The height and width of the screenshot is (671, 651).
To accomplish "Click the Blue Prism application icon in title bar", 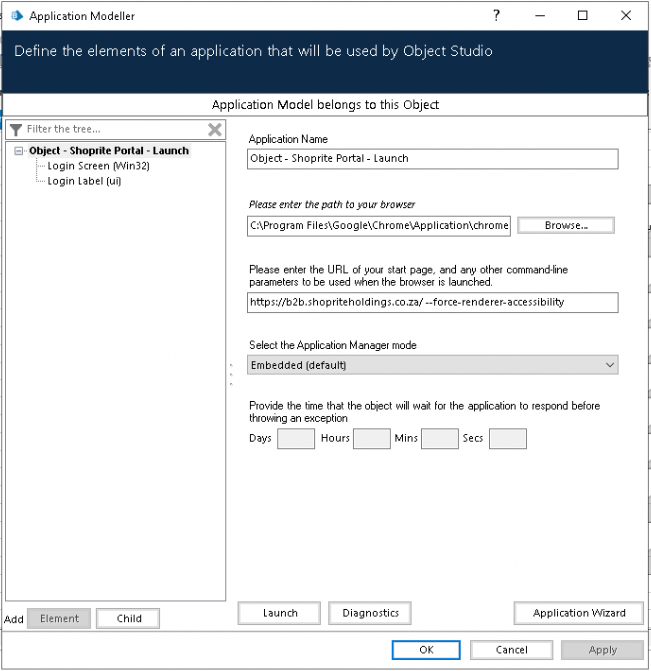I will click(17, 16).
